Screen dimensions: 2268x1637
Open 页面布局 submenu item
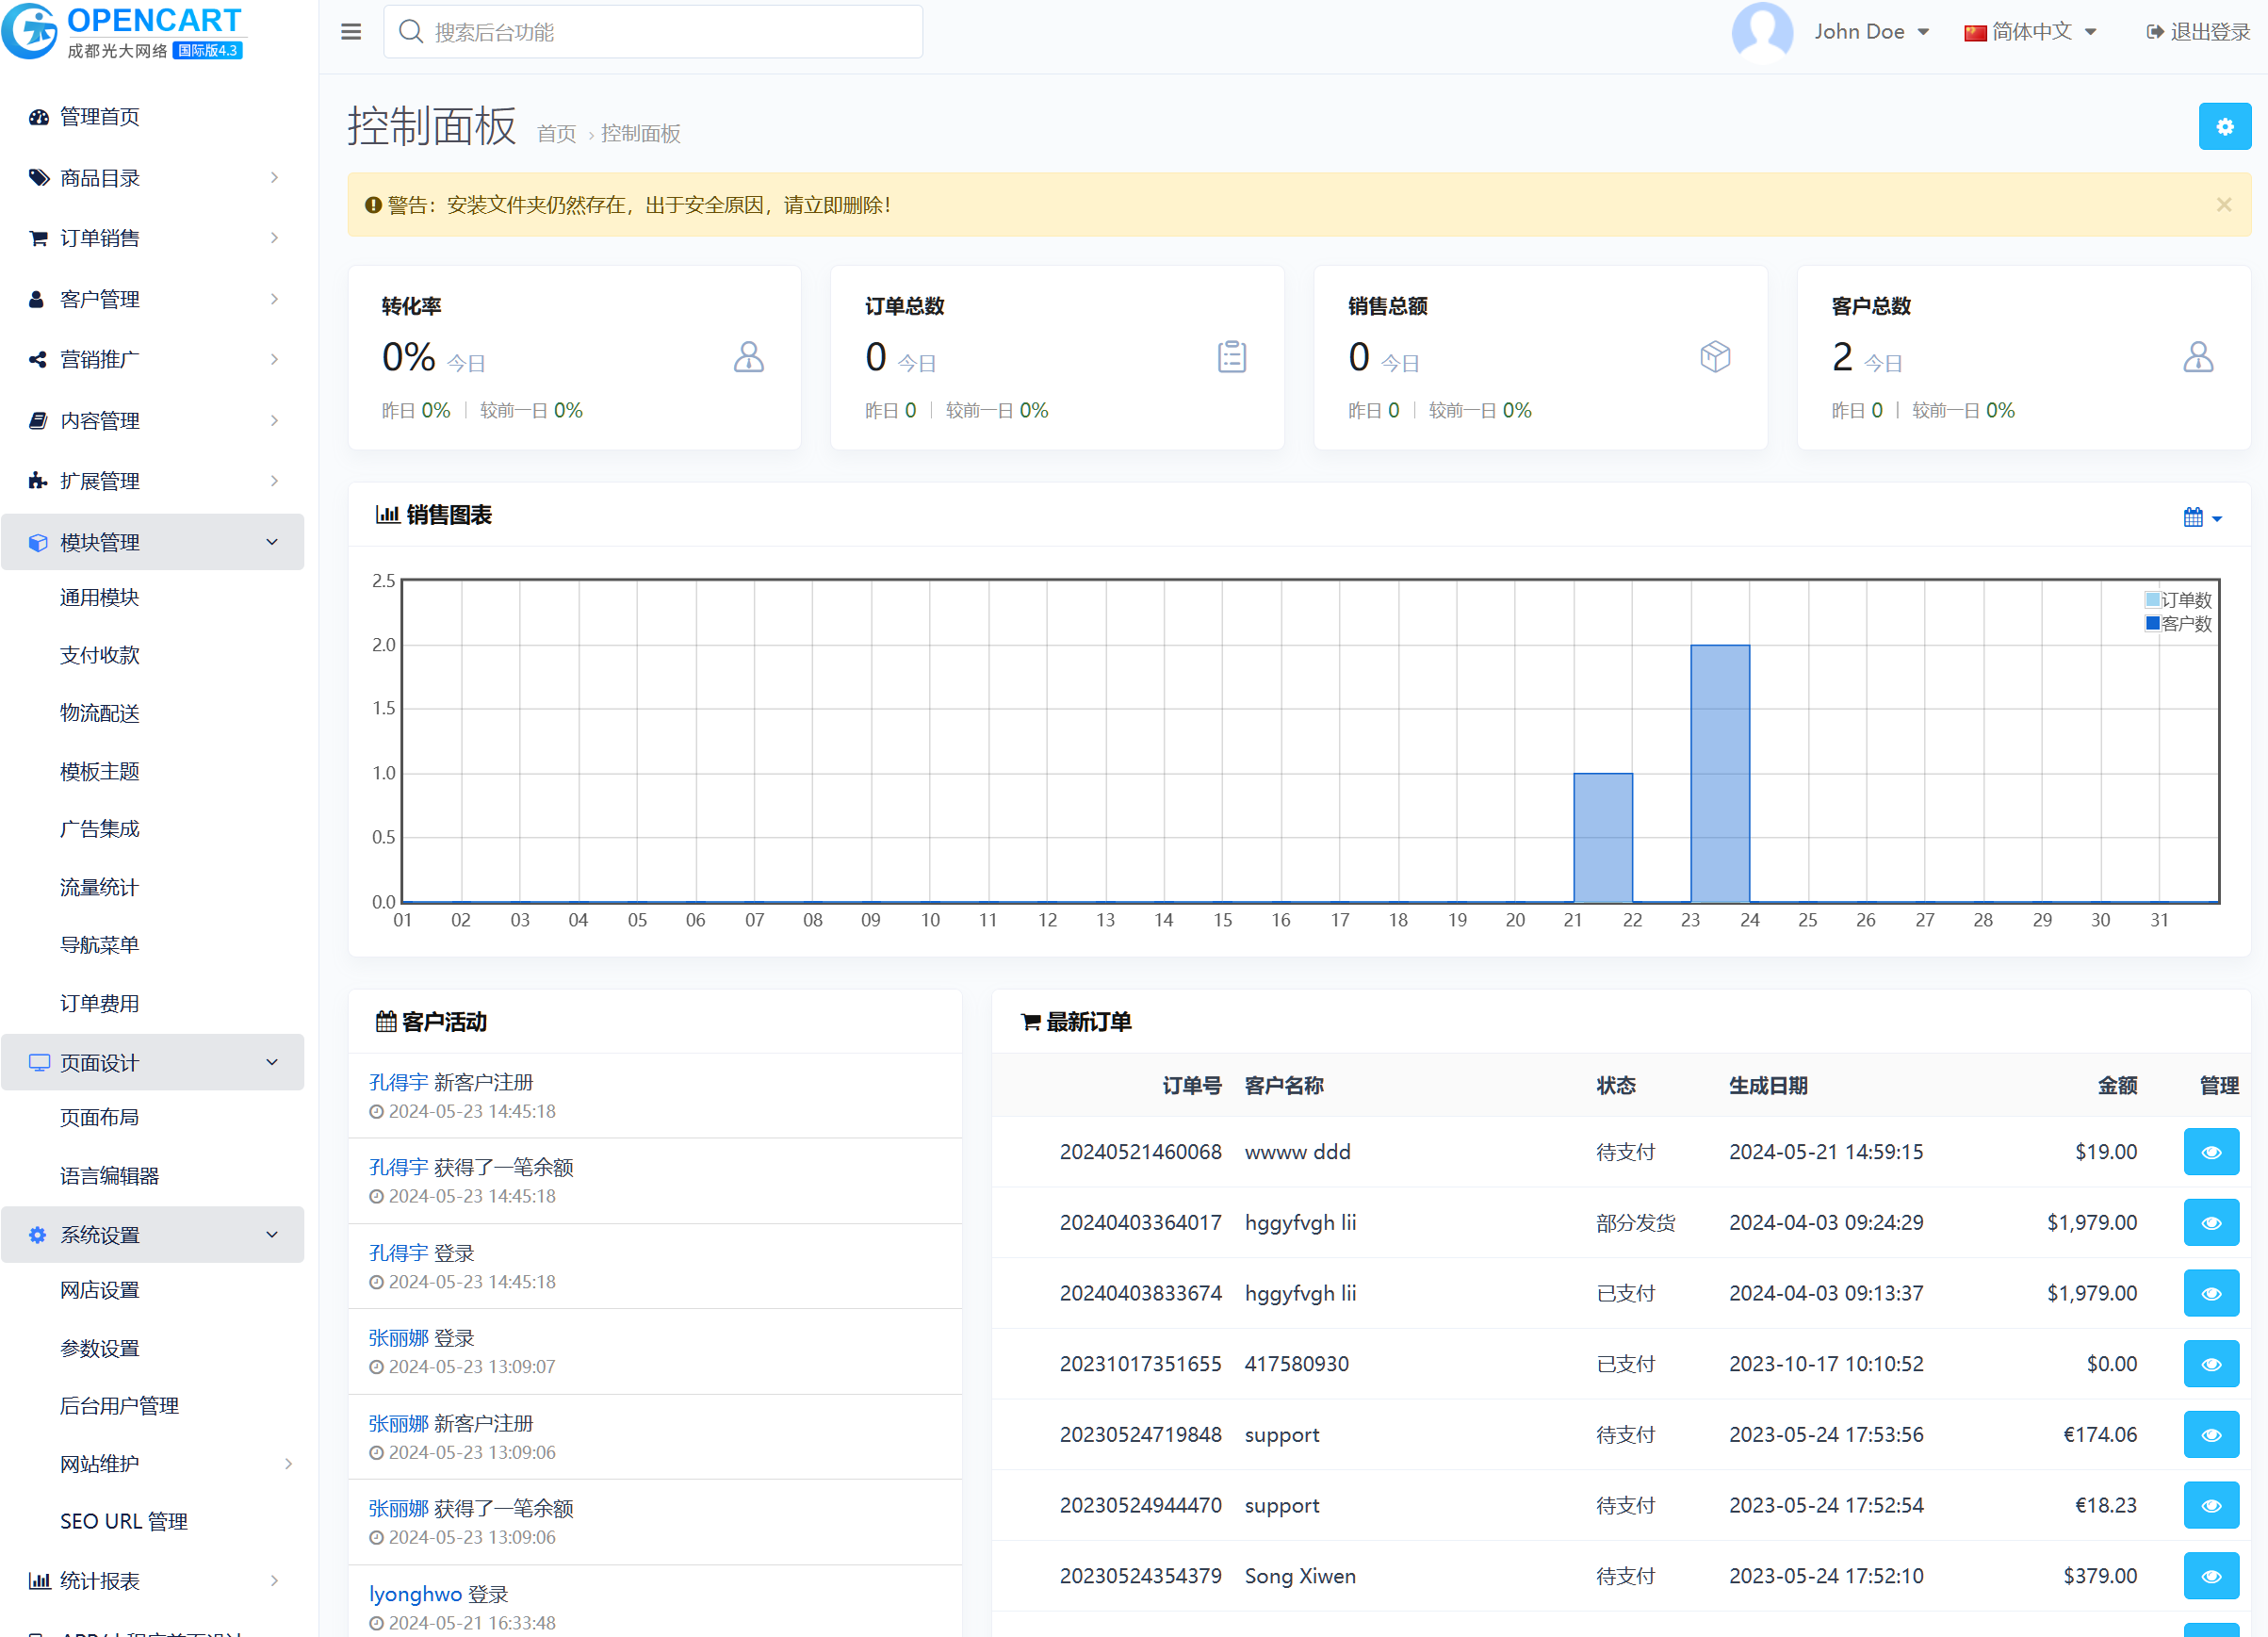coord(99,1117)
